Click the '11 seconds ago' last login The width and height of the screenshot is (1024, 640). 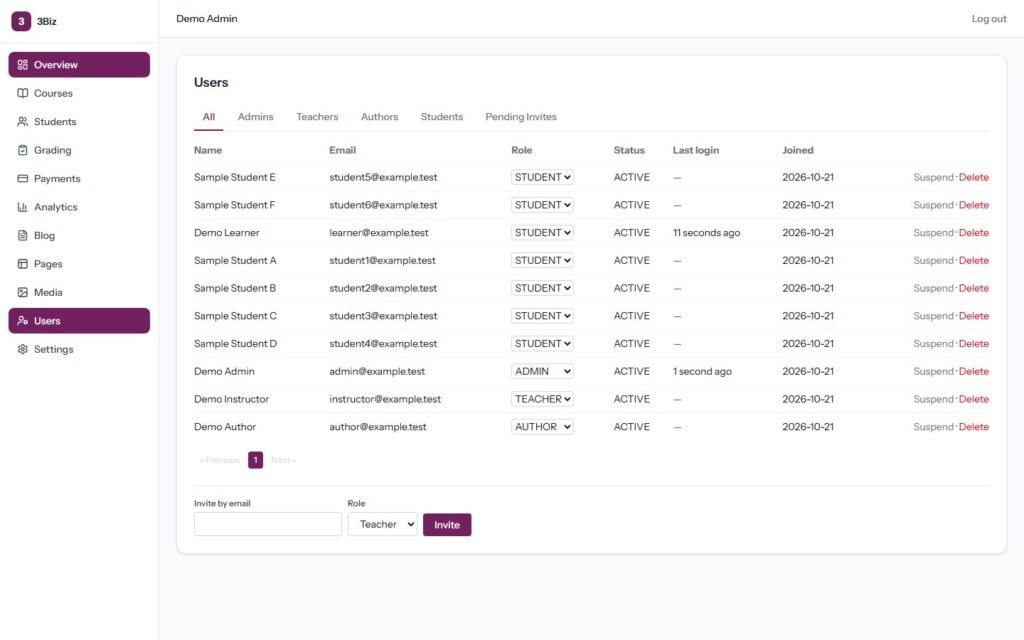[x=707, y=232]
